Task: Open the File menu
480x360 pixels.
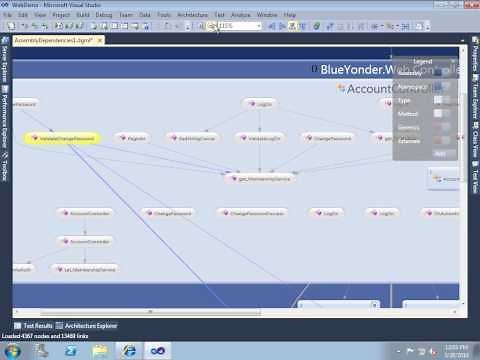Action: 7,15
